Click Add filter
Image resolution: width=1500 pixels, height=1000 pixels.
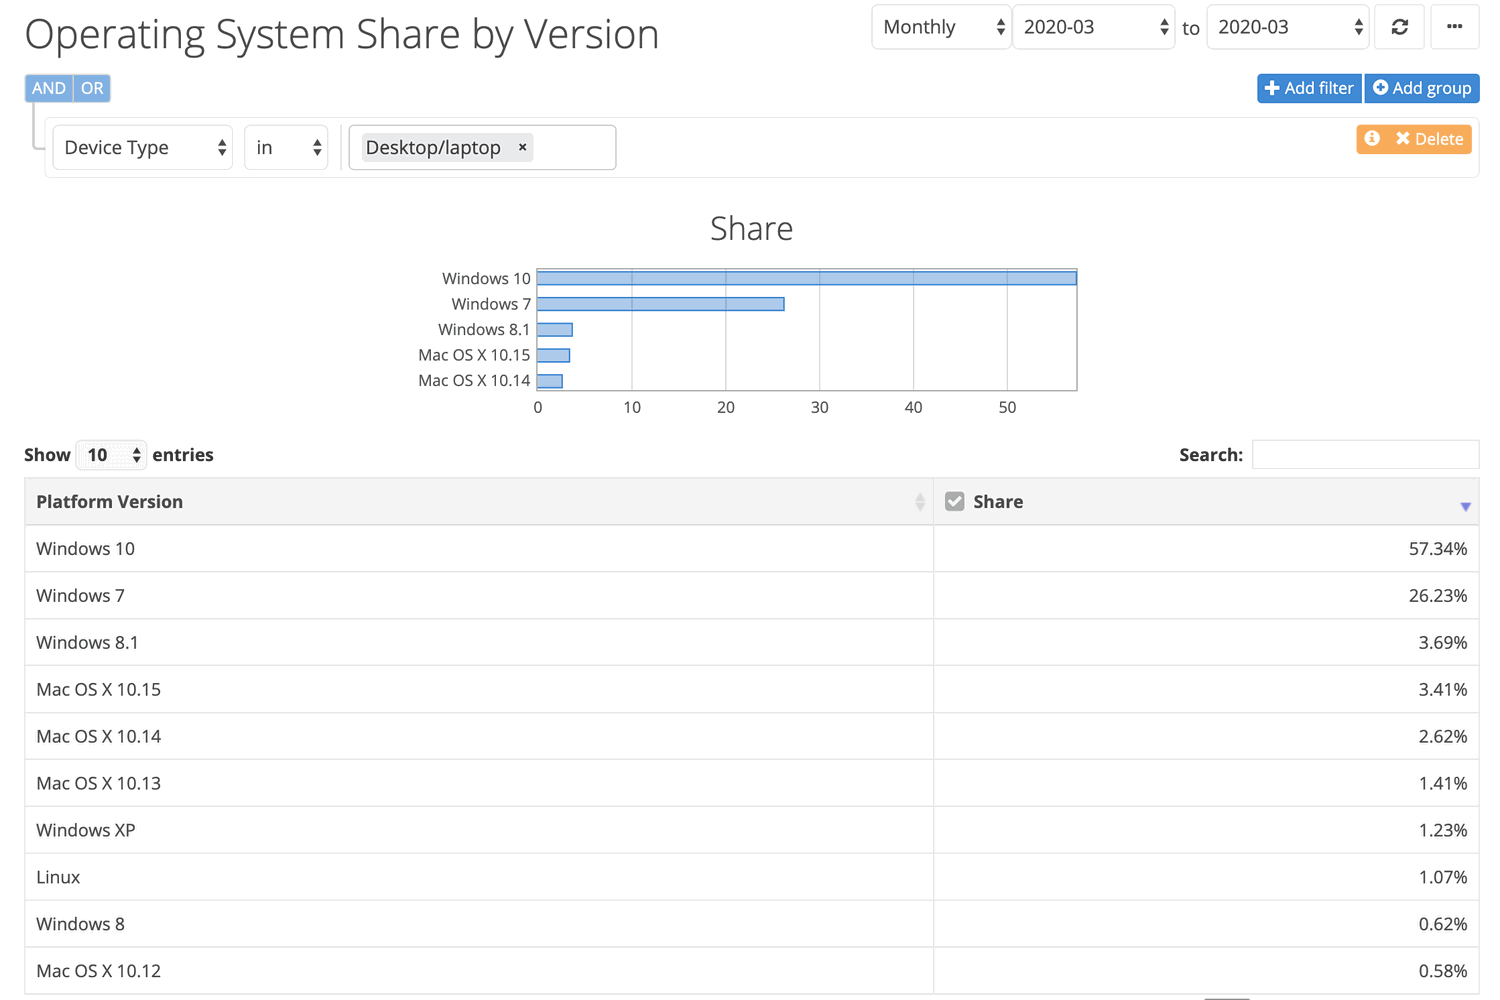coord(1309,88)
